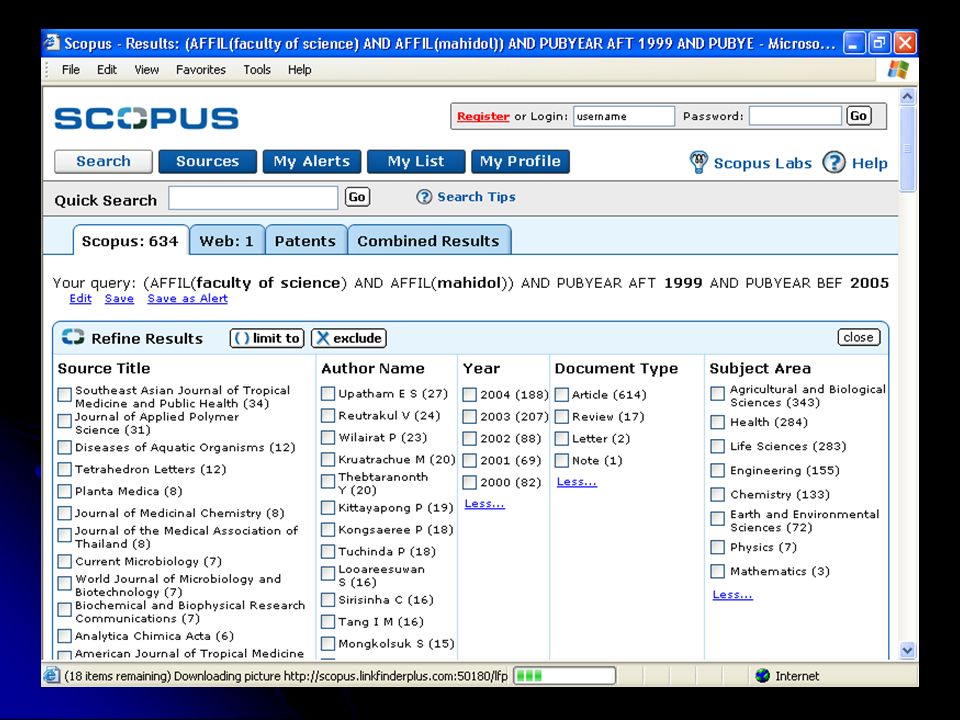
Task: Tick Tetrahedron Letters checkbox
Action: pyautogui.click(x=64, y=469)
